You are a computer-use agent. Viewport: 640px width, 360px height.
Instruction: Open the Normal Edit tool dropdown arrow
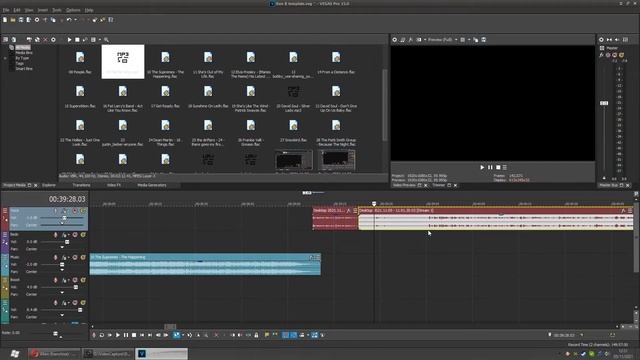click(x=183, y=335)
